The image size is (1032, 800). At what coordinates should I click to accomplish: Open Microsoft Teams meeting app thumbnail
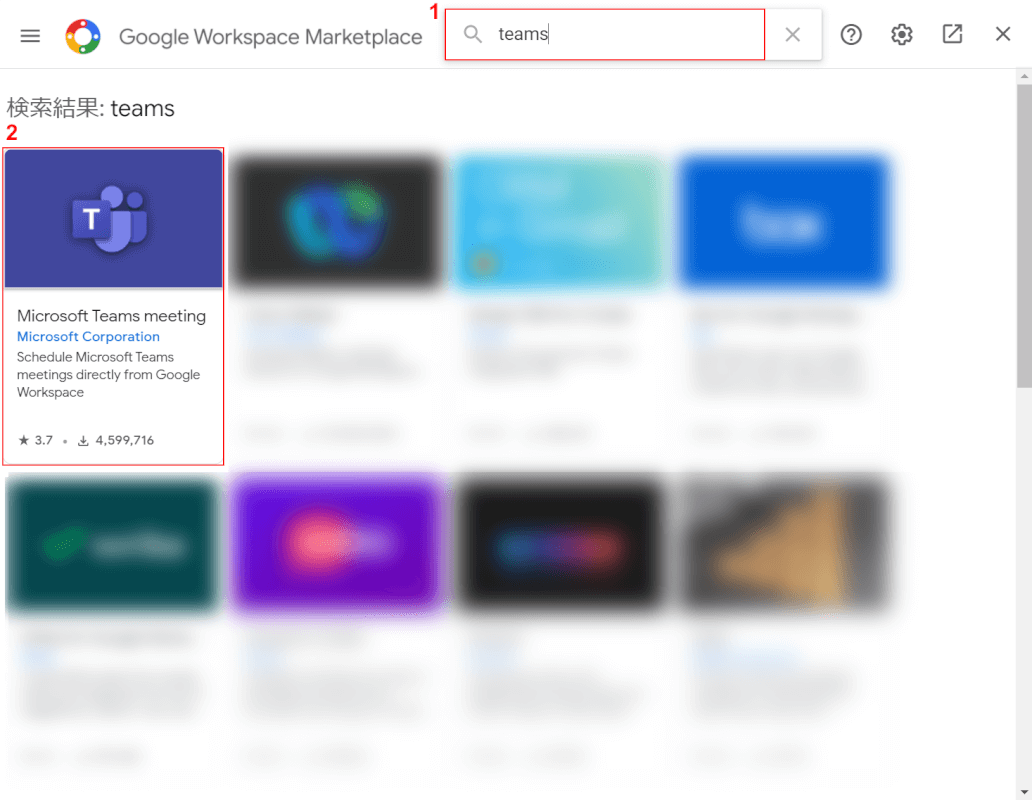[113, 218]
